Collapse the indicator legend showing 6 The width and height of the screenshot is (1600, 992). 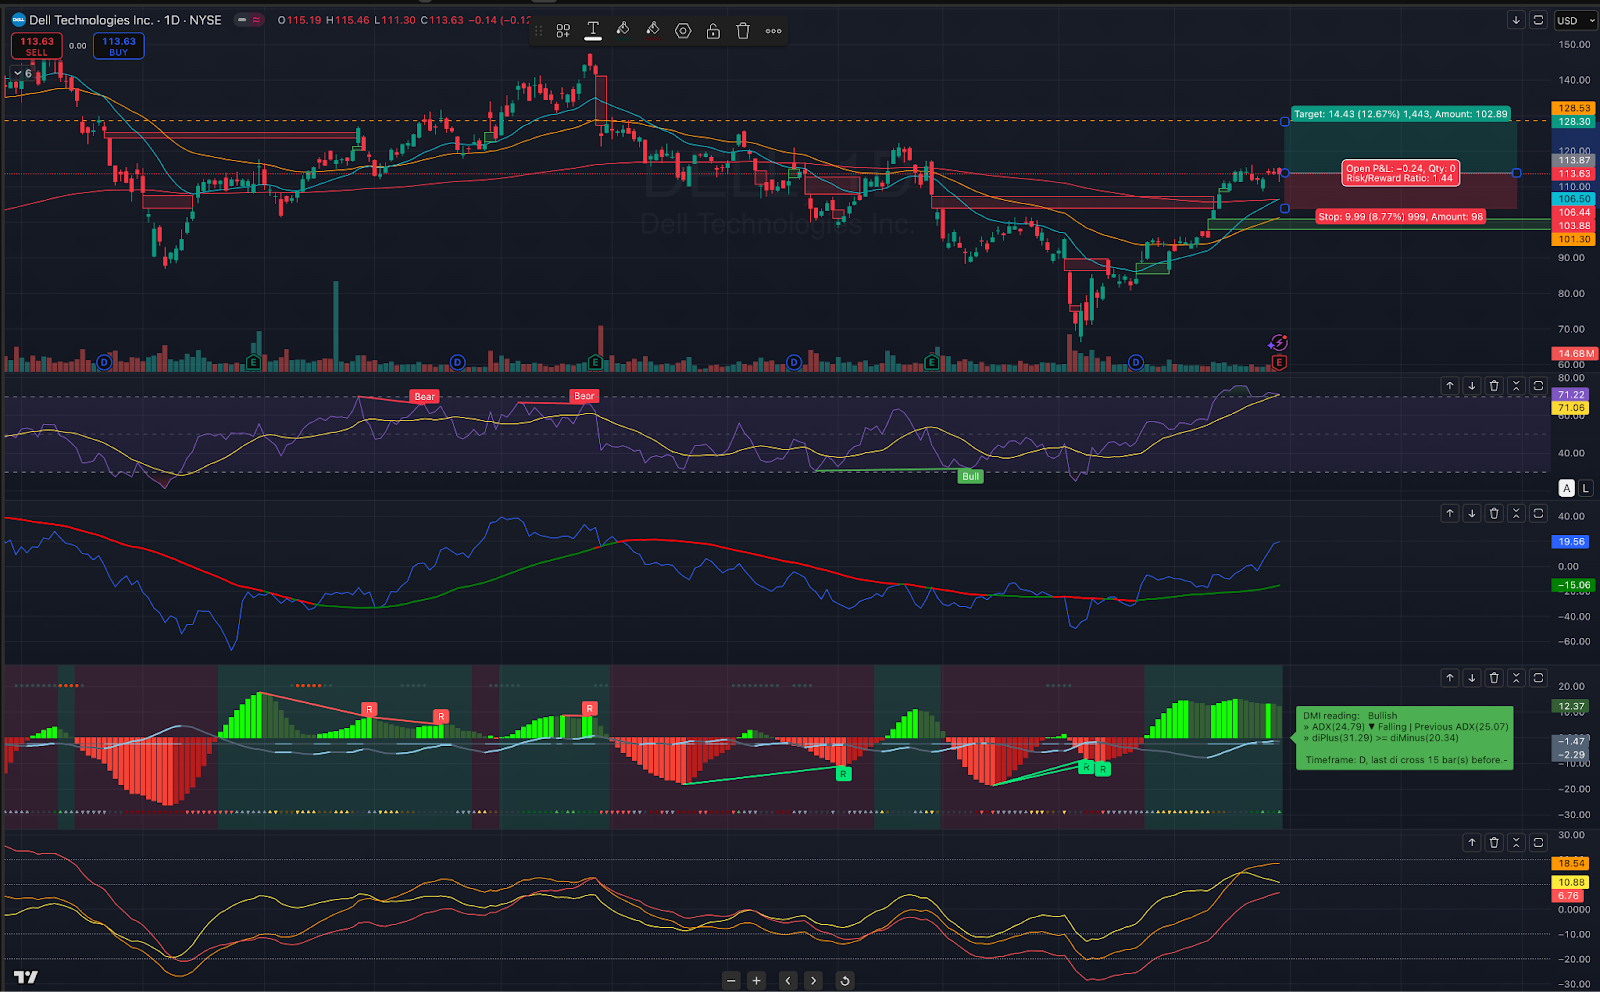(x=23, y=73)
